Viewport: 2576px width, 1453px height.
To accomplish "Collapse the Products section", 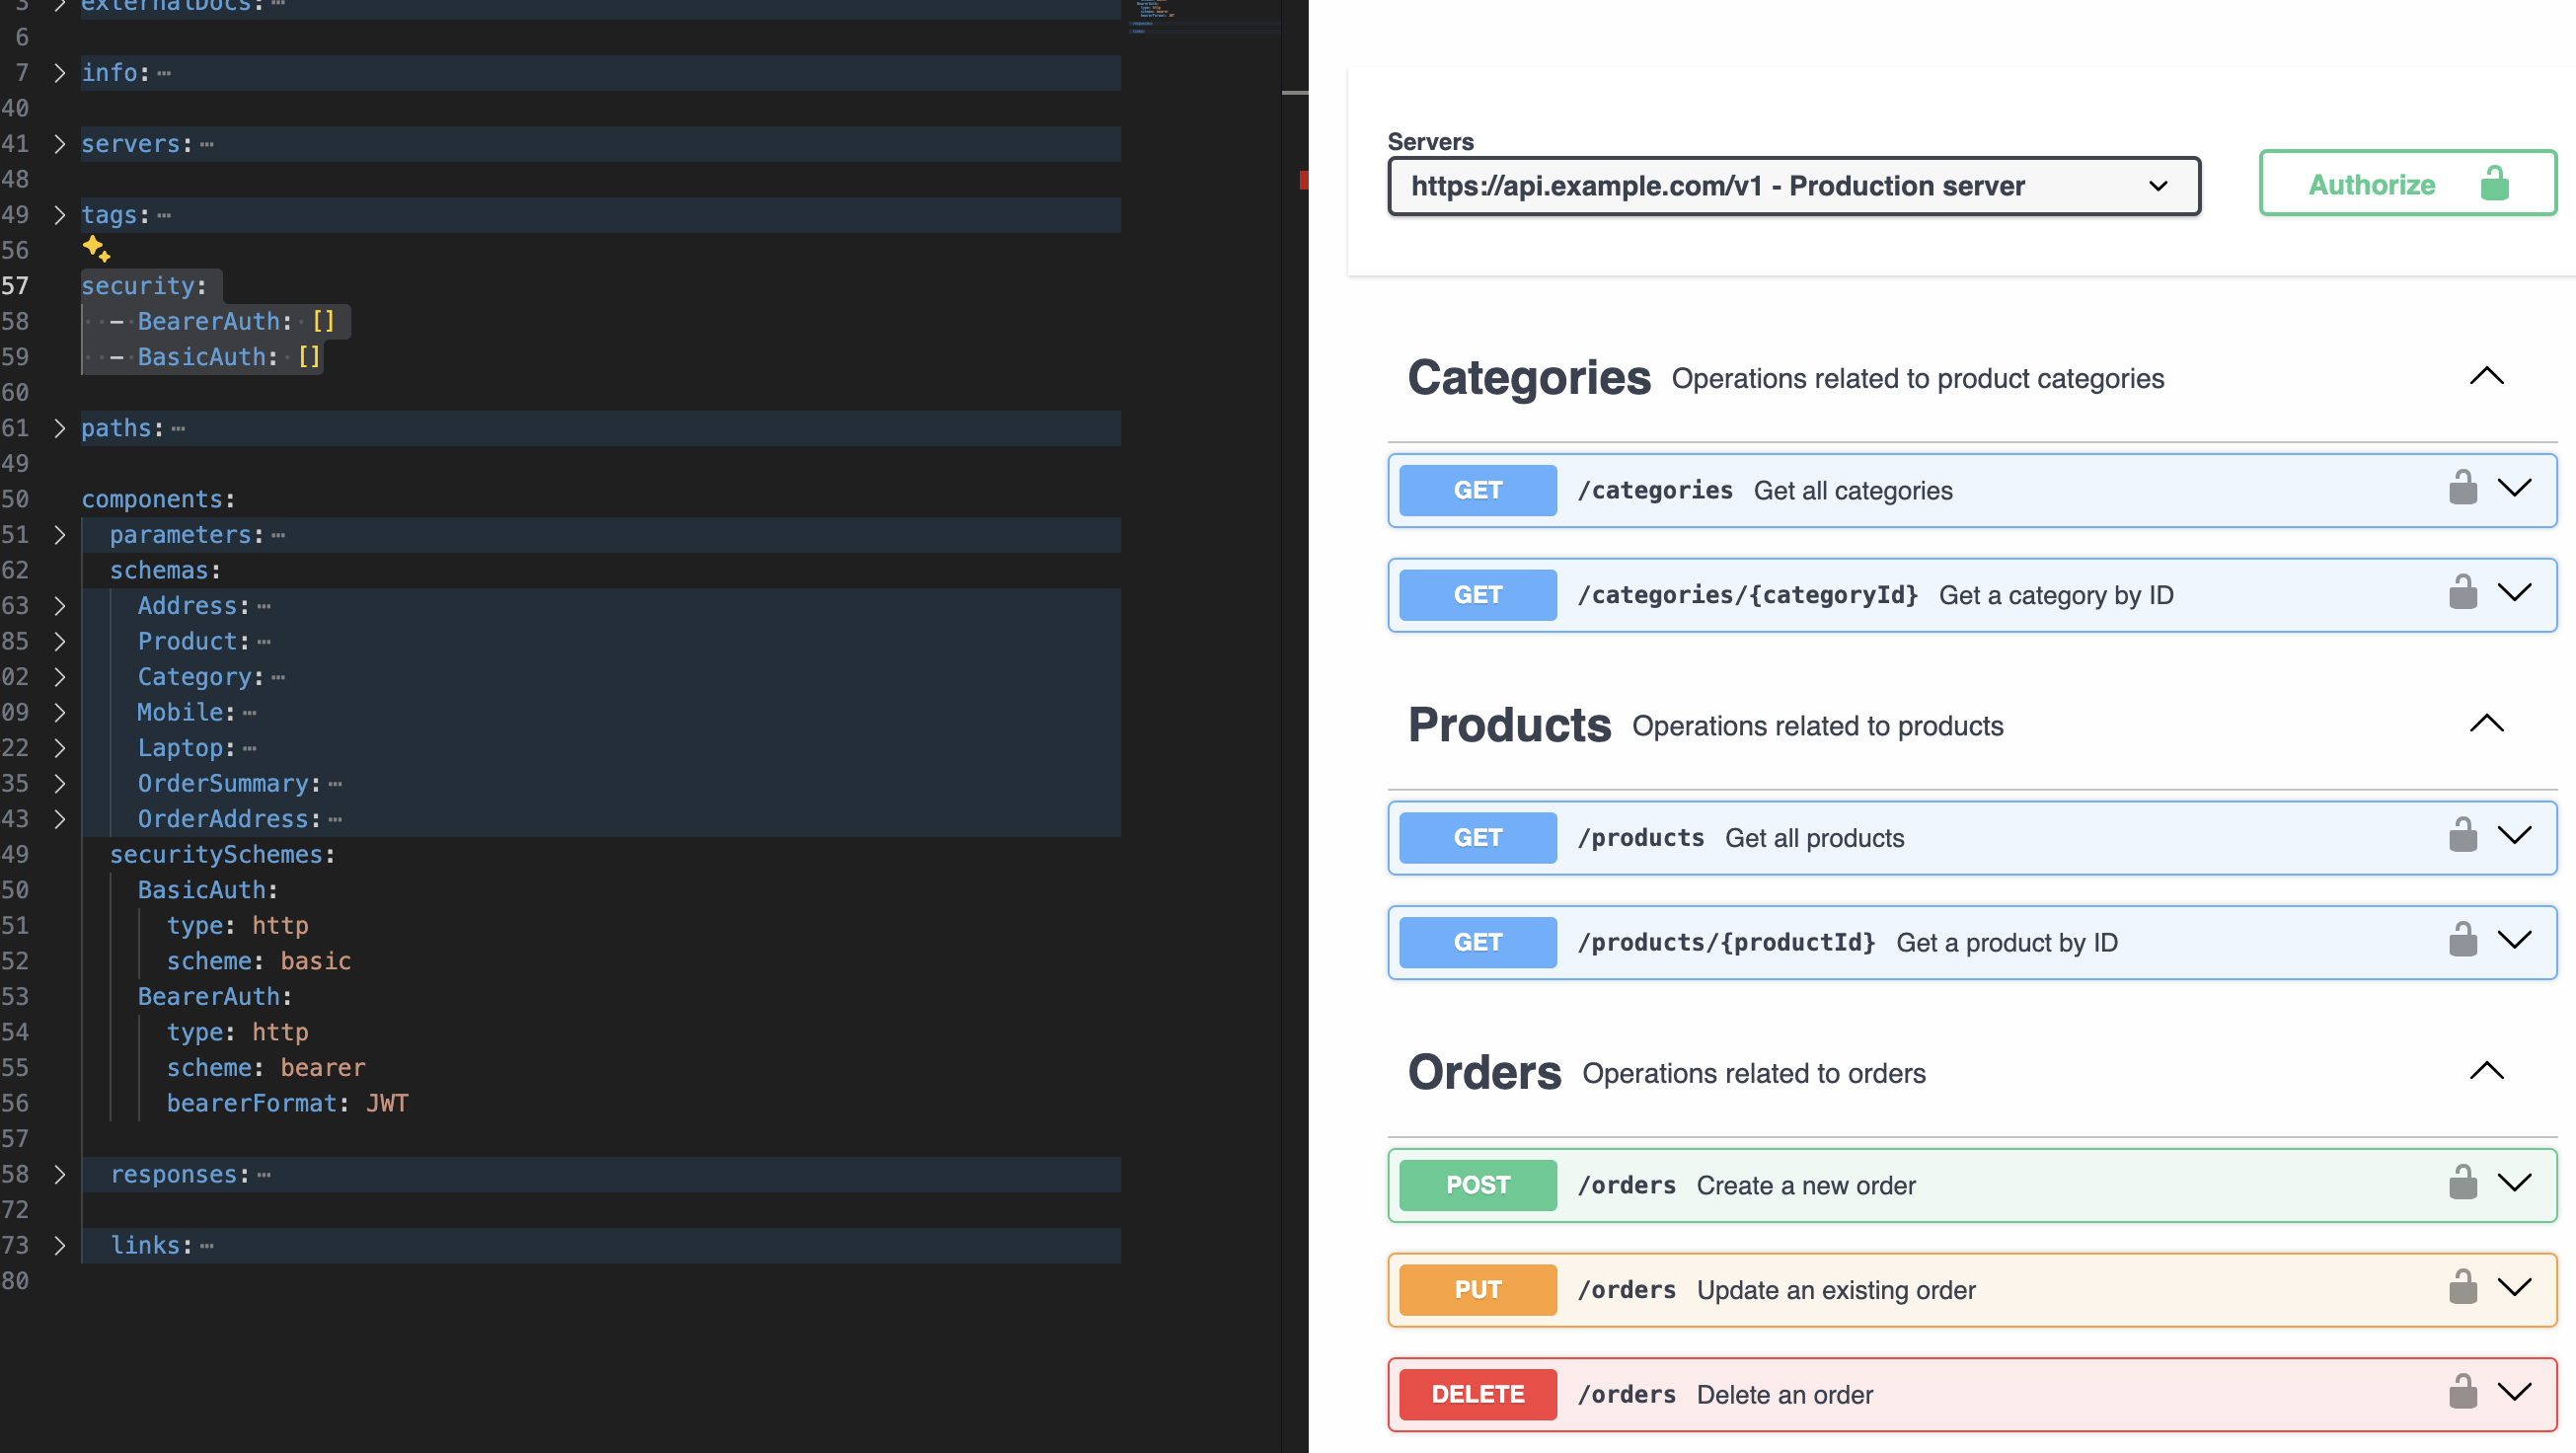I will (2486, 724).
